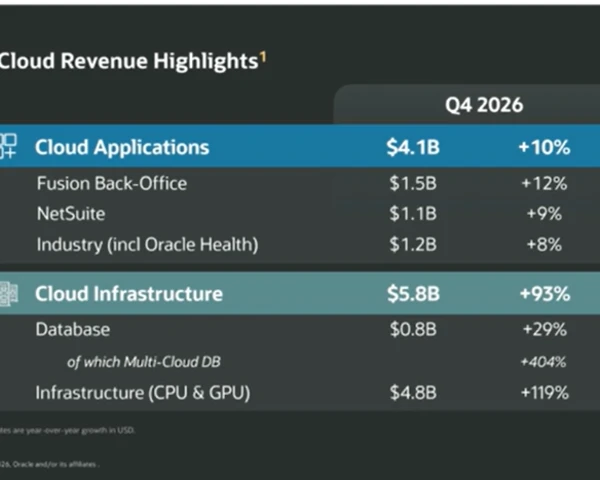Select the 'Cloud Infrastructure' row label
The image size is (600, 480).
point(129,294)
